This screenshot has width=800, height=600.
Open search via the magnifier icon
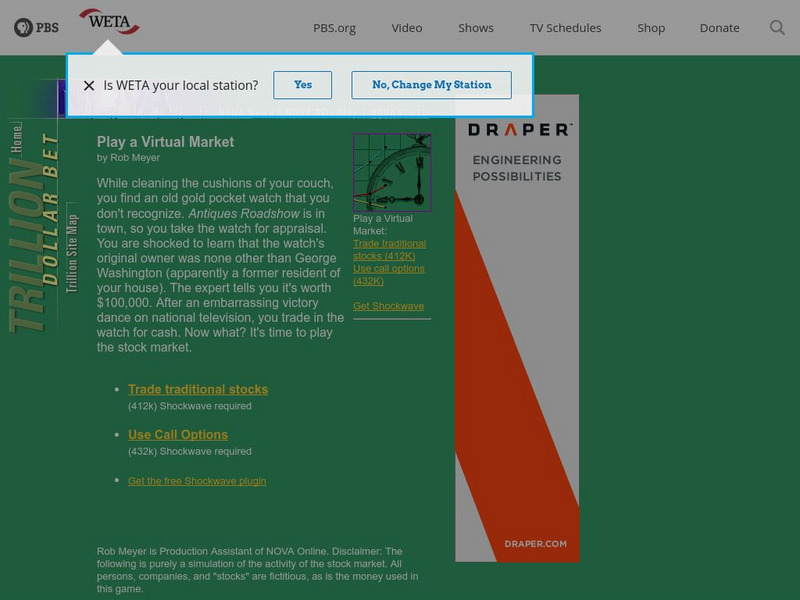777,28
